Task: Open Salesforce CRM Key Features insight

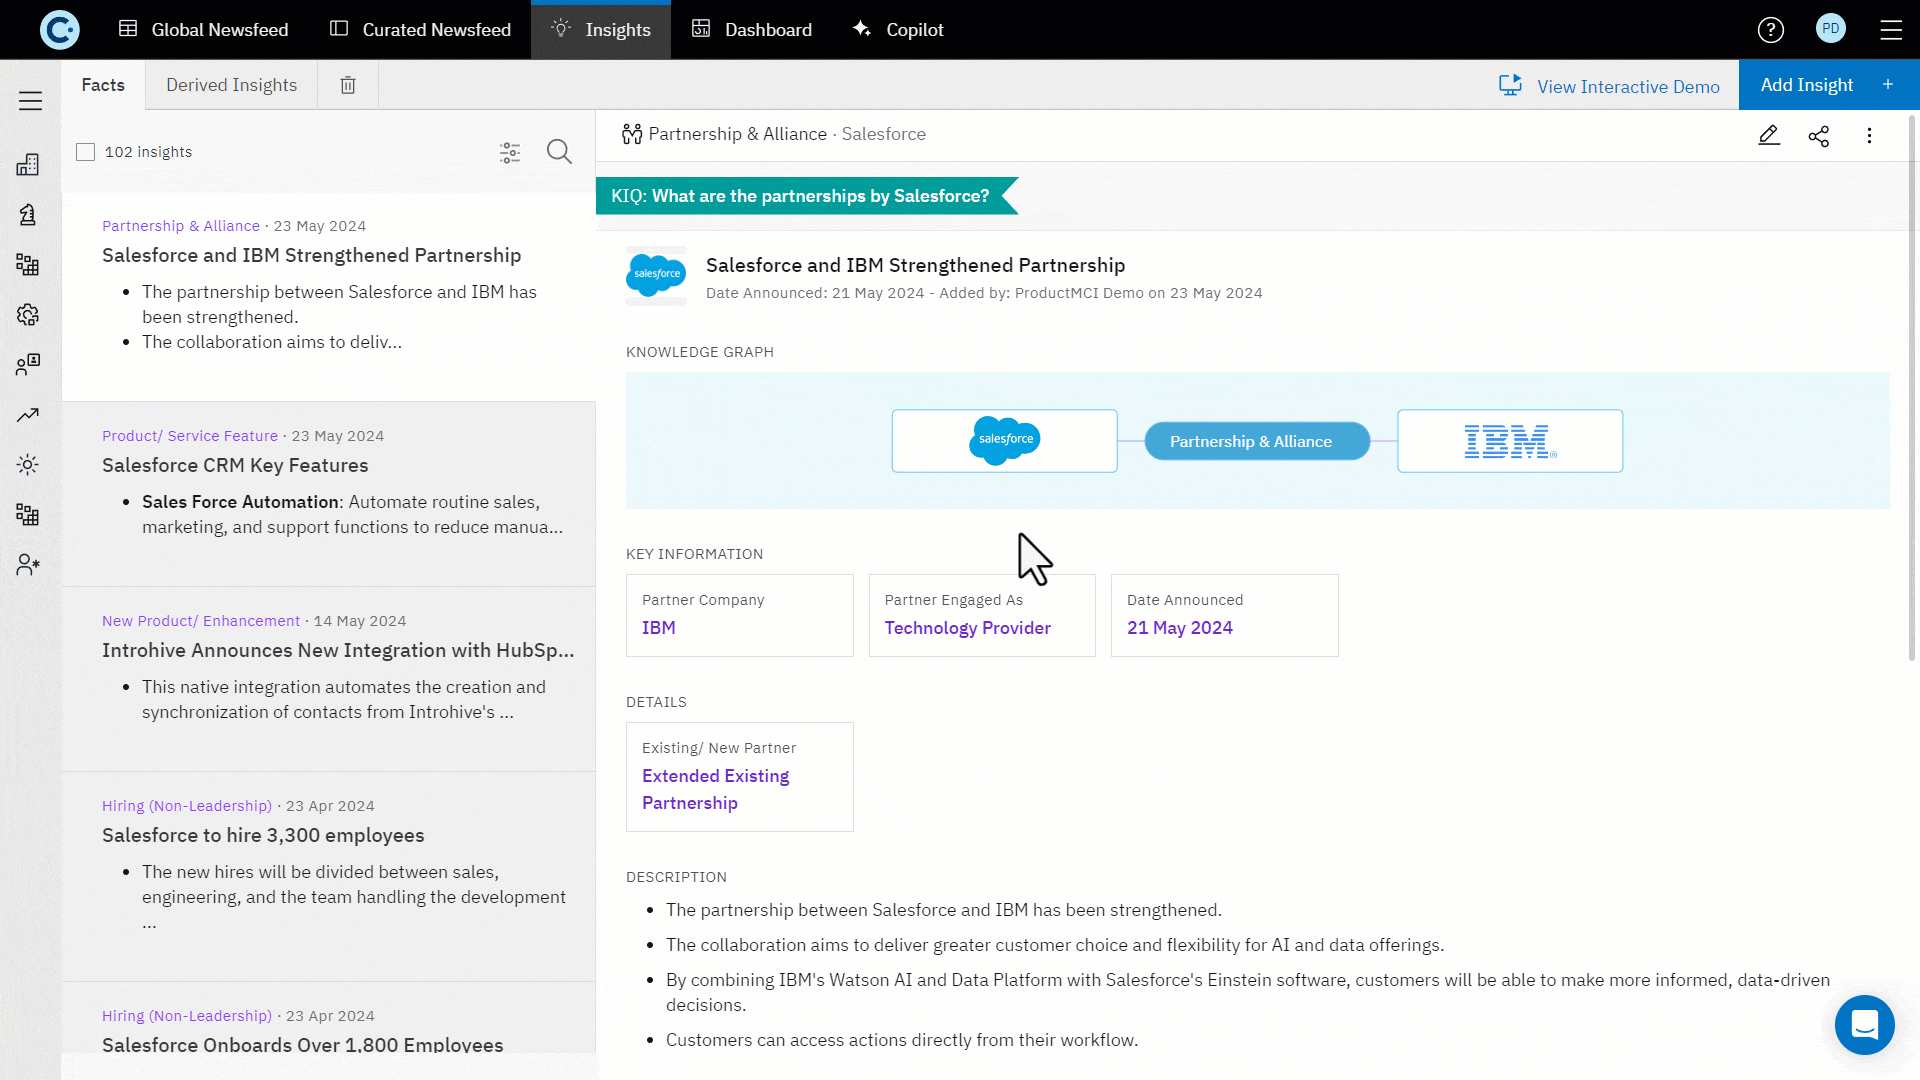Action: point(328,494)
